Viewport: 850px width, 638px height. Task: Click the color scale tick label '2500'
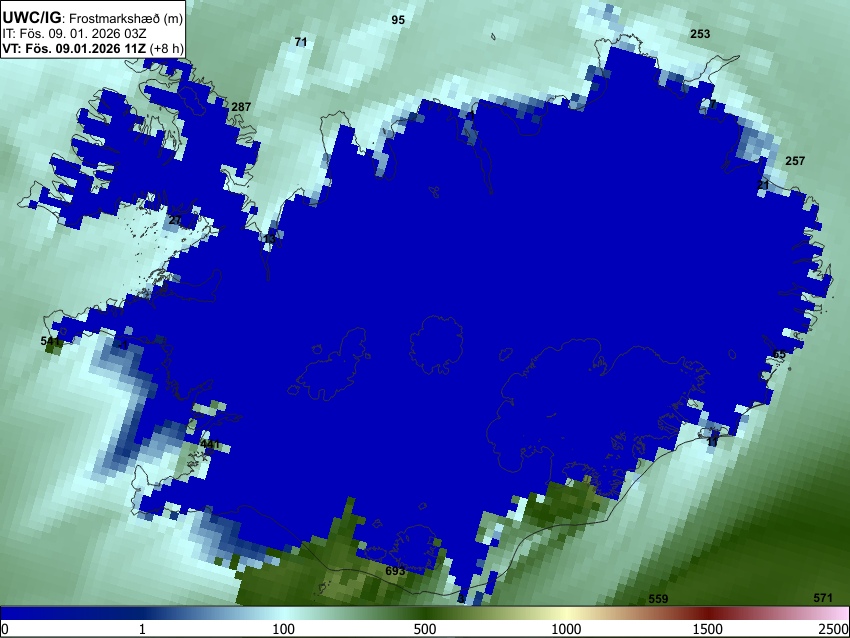click(x=834, y=629)
